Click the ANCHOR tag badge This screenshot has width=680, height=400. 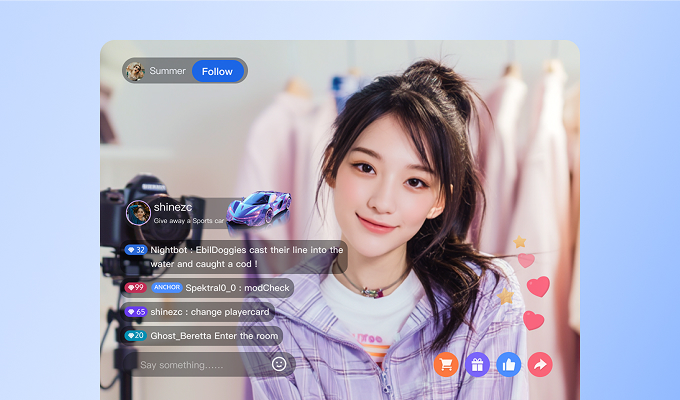(x=167, y=287)
